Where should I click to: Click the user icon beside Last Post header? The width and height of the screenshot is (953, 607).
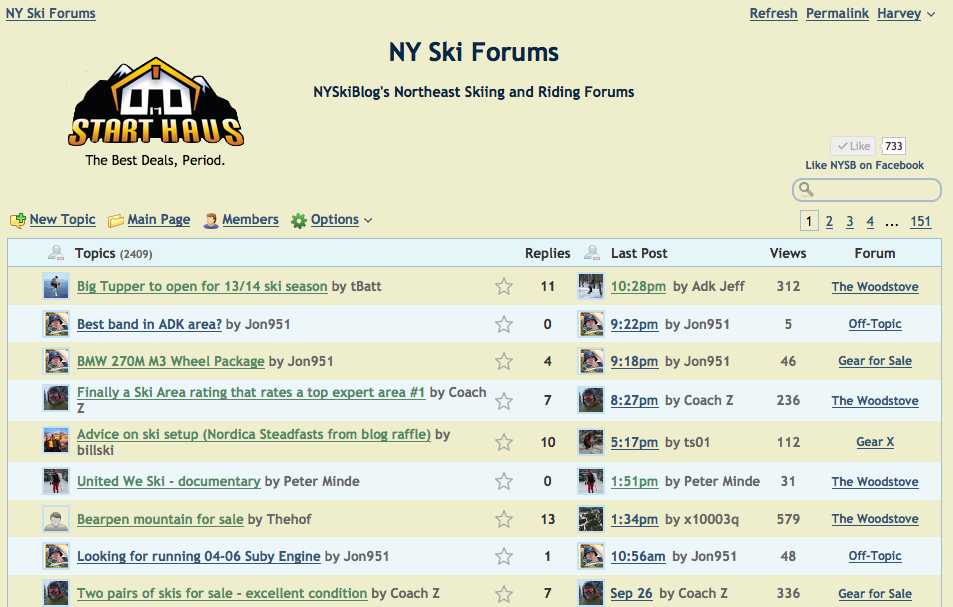tap(592, 253)
